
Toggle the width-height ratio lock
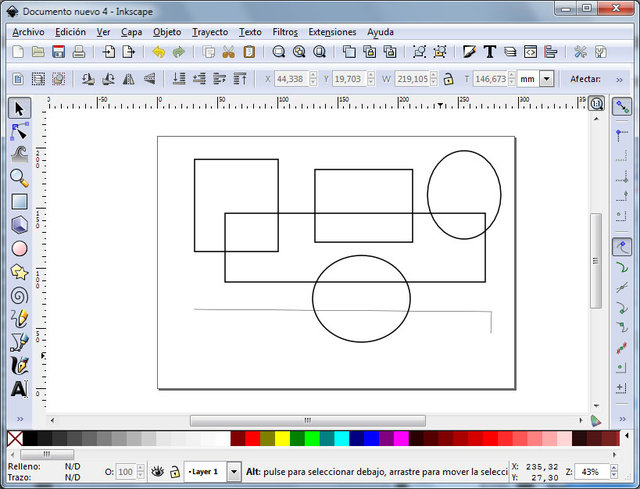coord(448,79)
